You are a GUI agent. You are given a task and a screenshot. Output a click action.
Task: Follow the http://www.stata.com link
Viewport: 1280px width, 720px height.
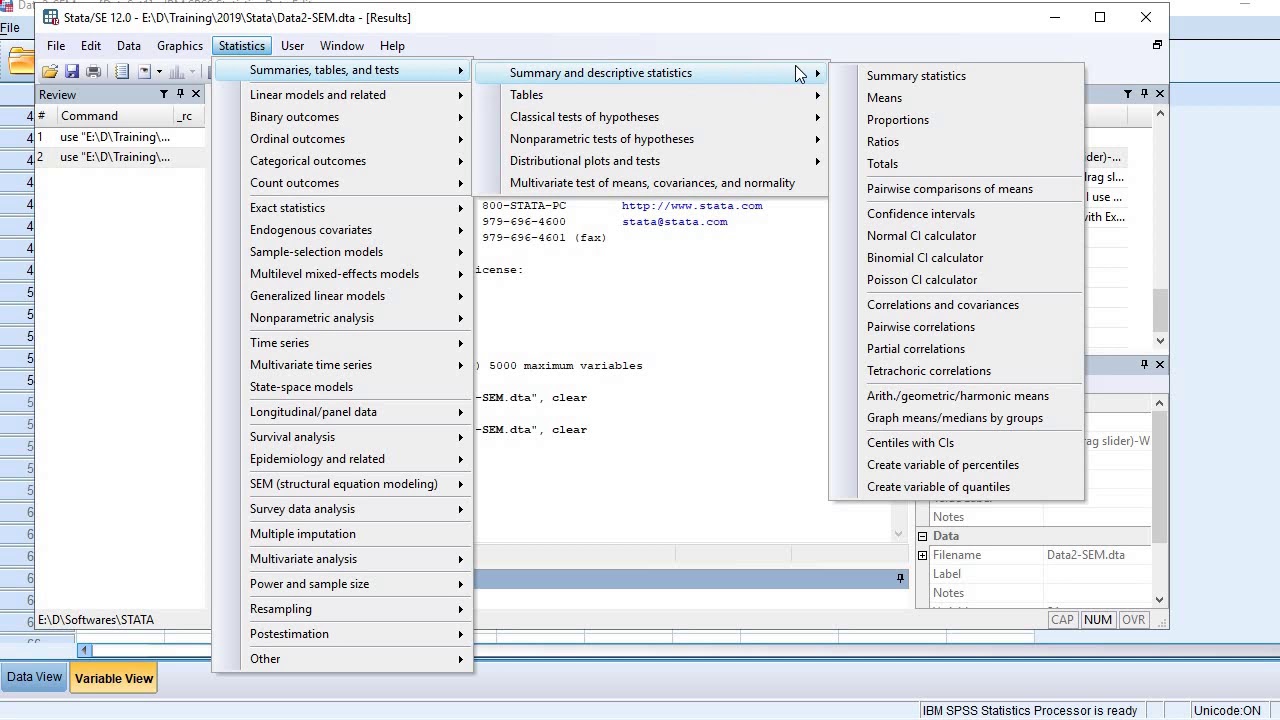tap(692, 206)
